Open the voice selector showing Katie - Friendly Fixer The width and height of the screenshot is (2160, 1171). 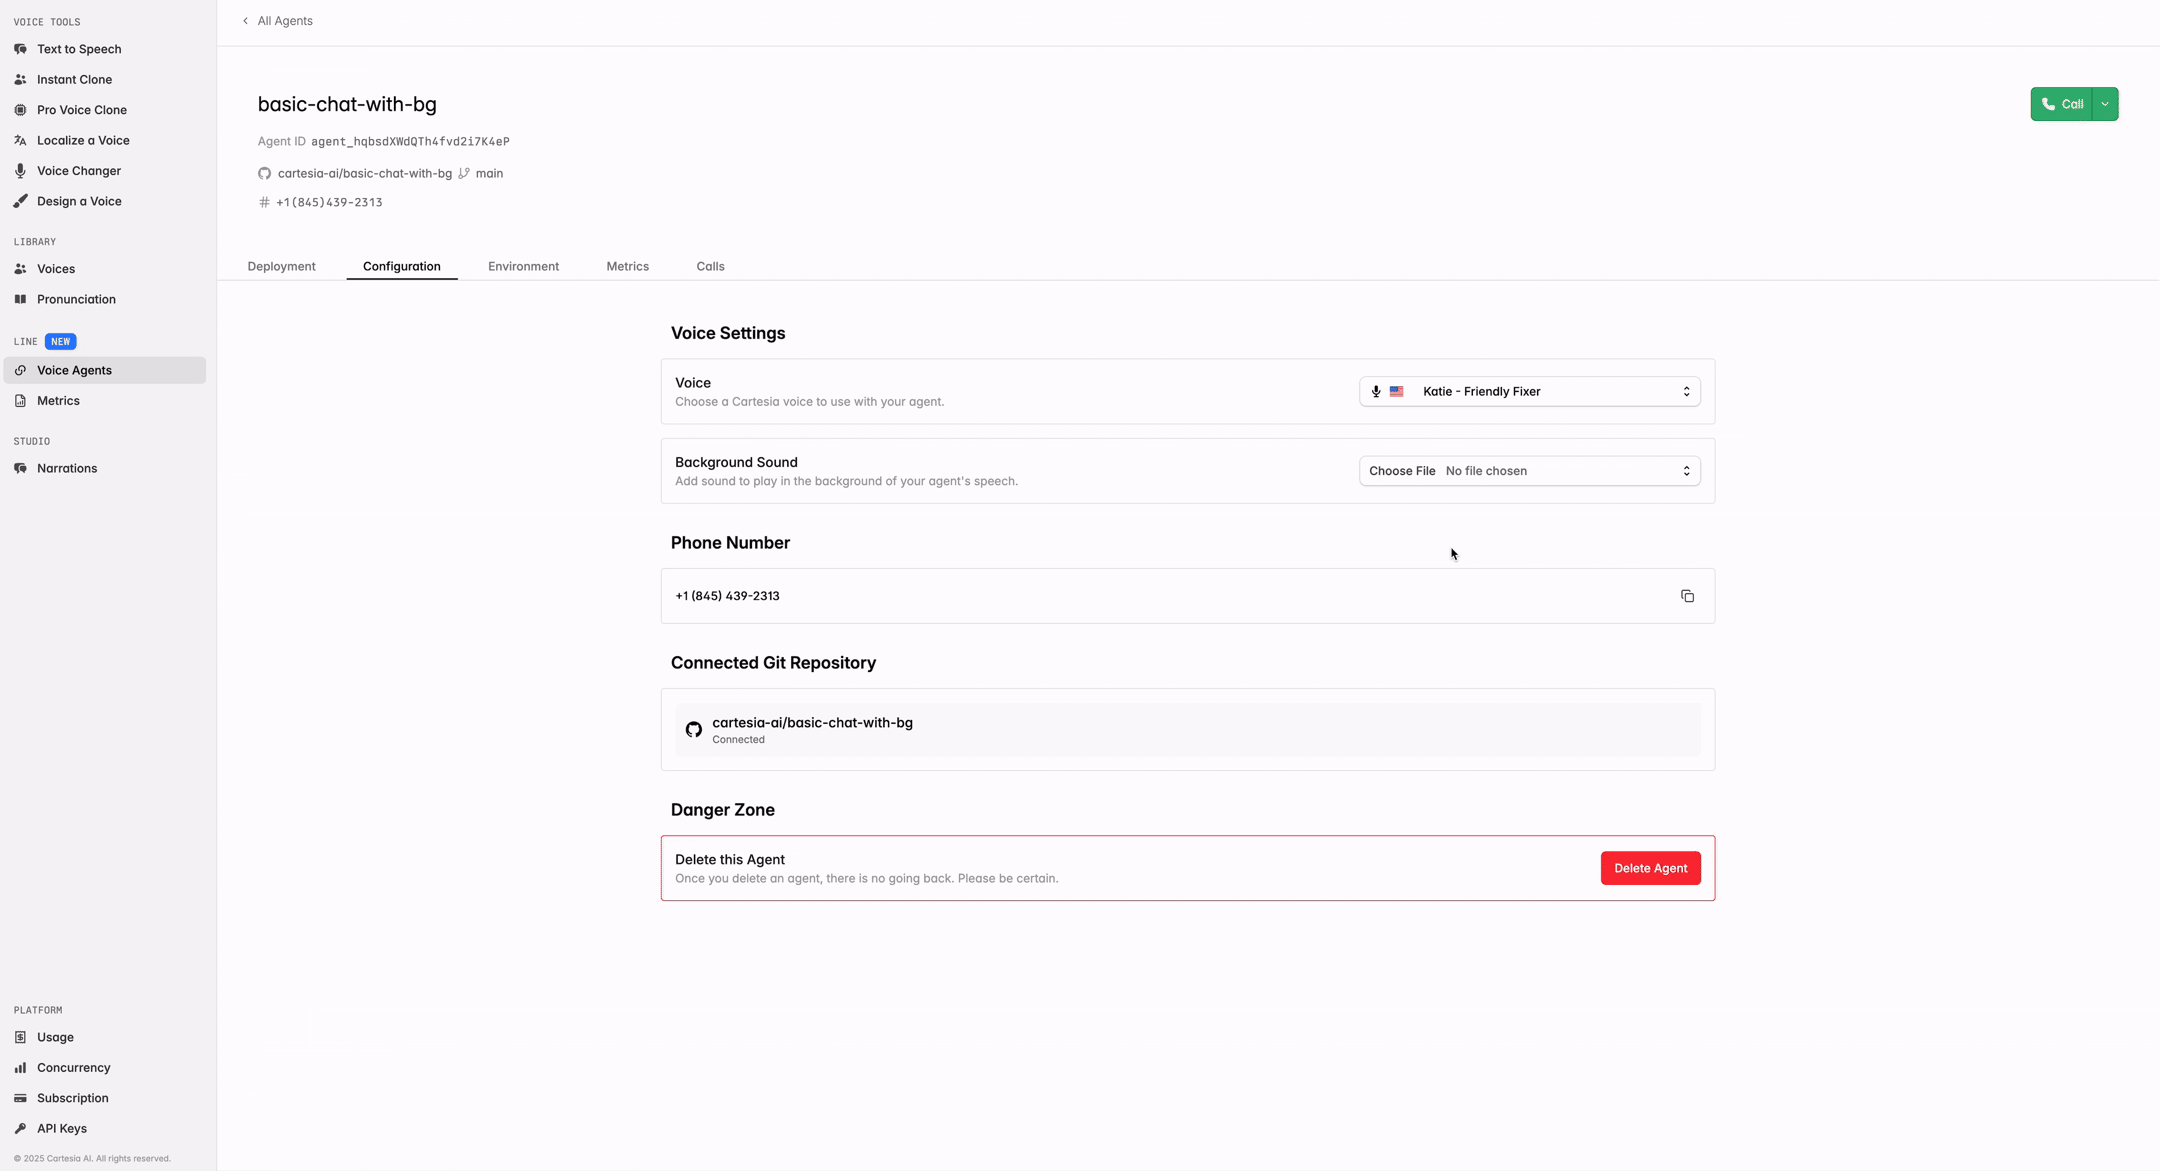click(x=1528, y=391)
